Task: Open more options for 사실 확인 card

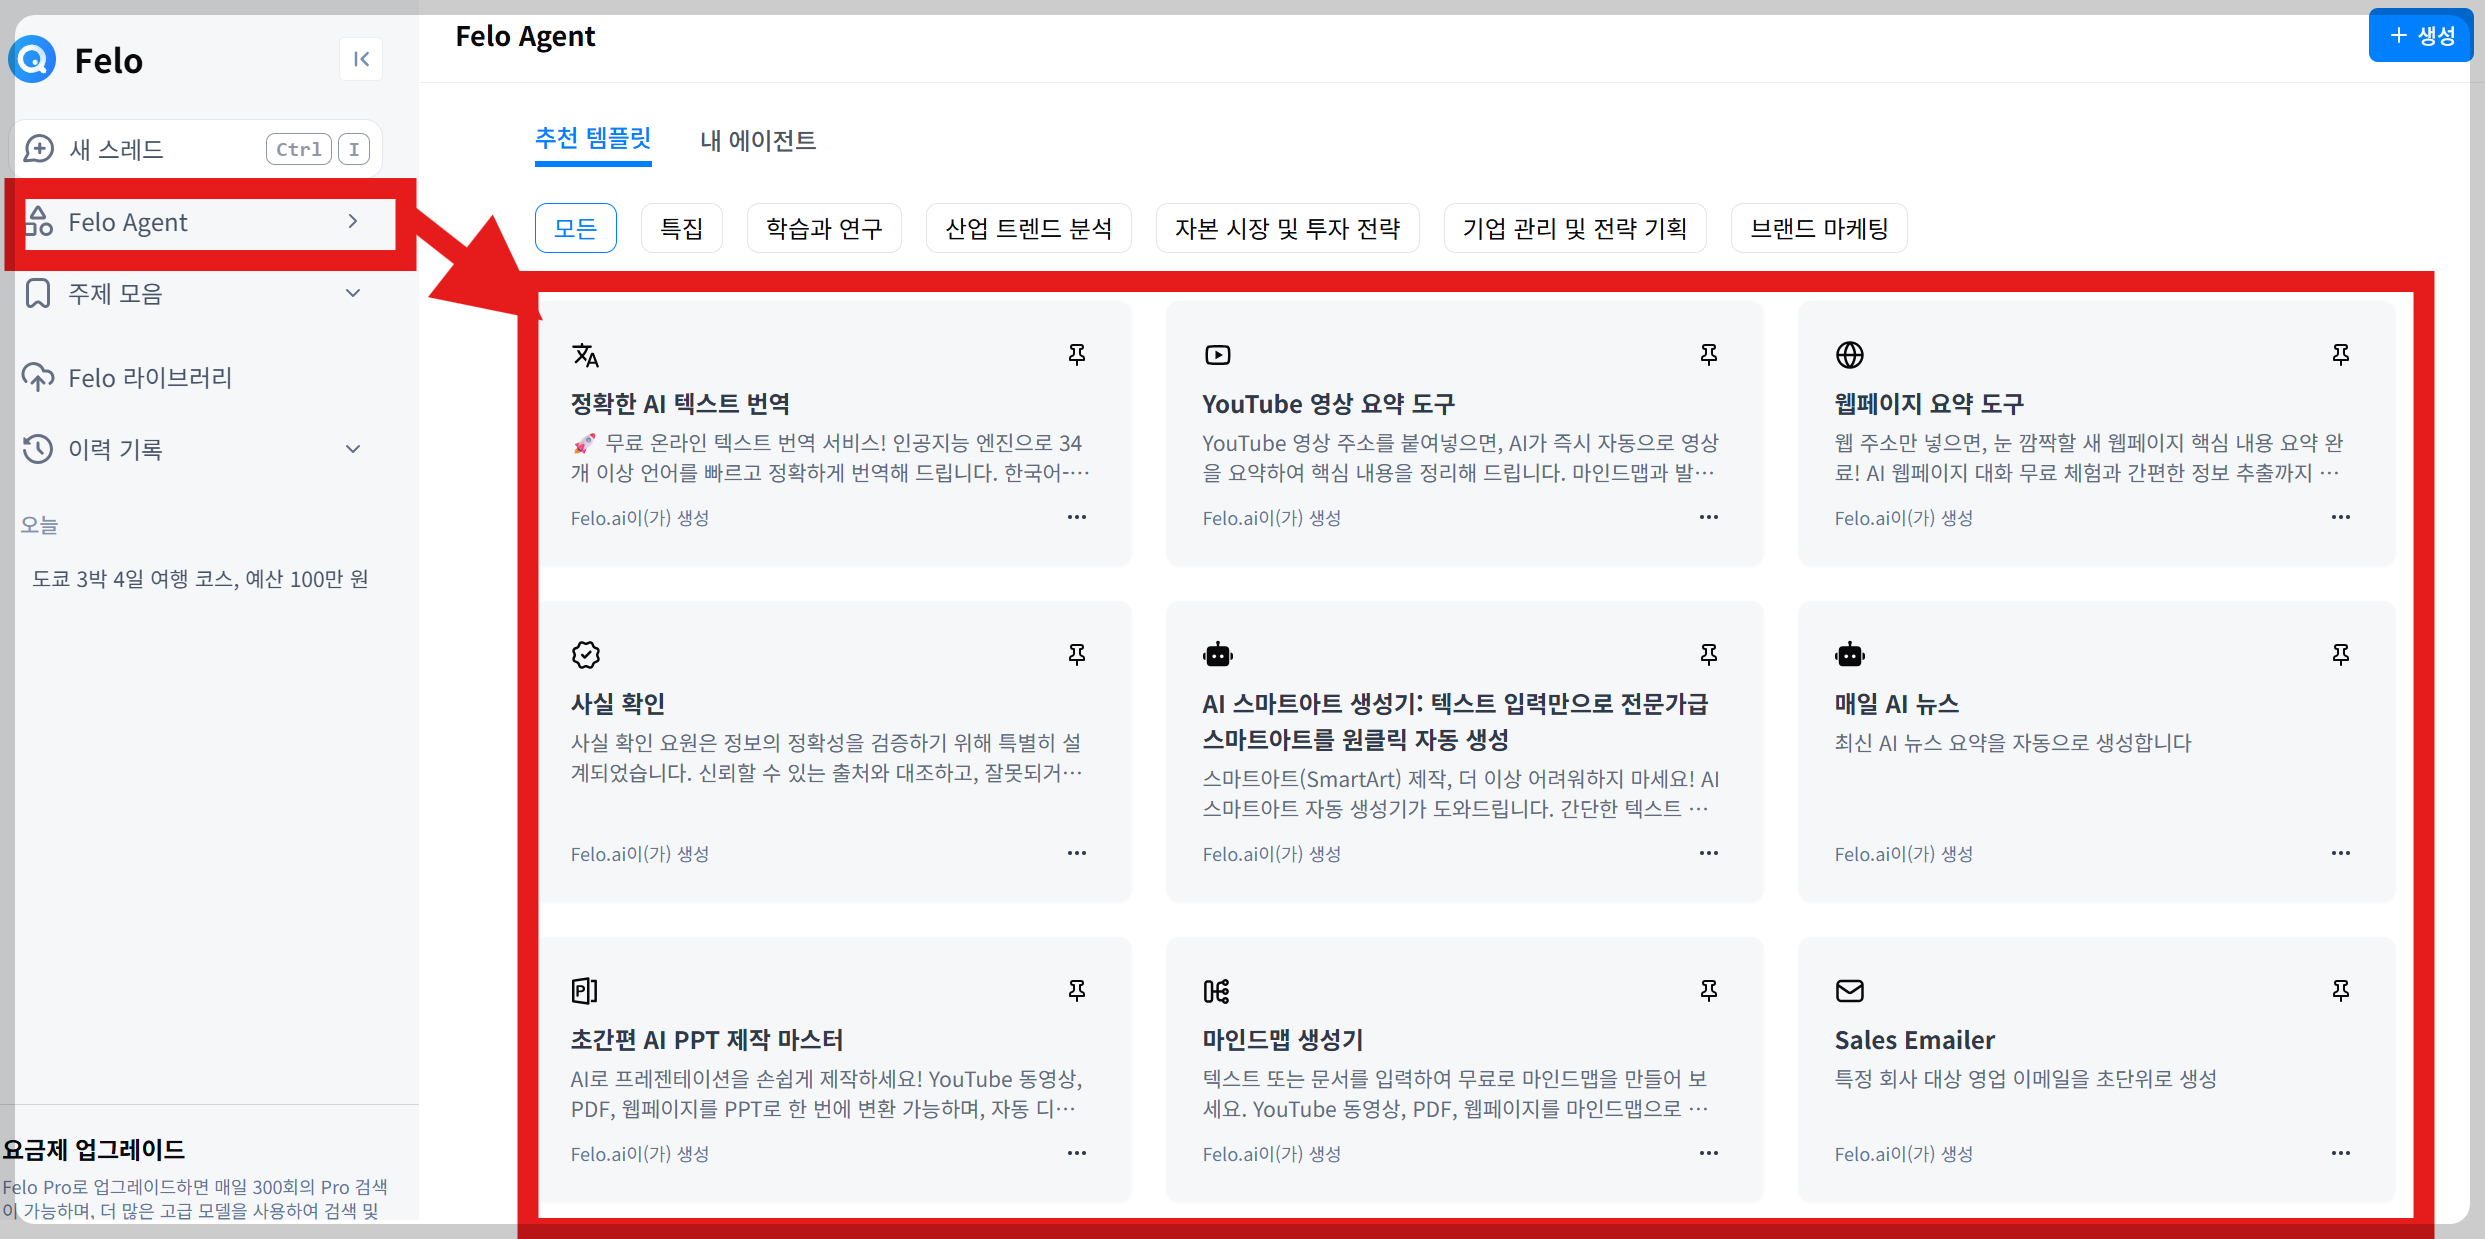Action: [x=1076, y=853]
